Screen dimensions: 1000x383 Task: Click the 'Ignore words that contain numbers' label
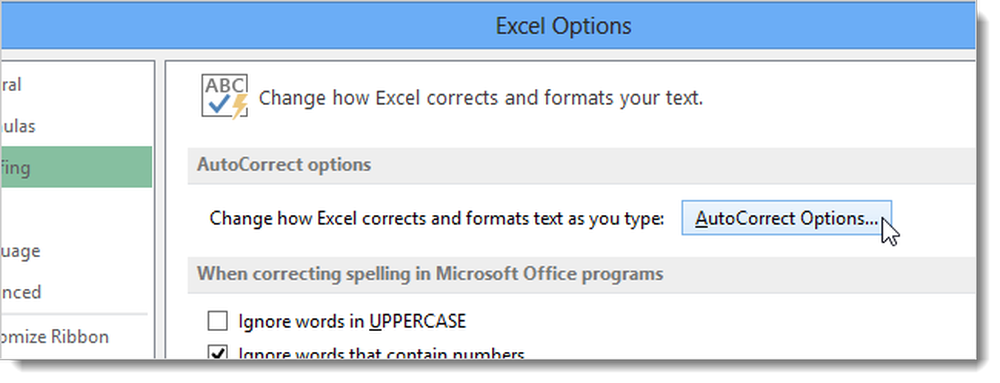[x=381, y=354]
